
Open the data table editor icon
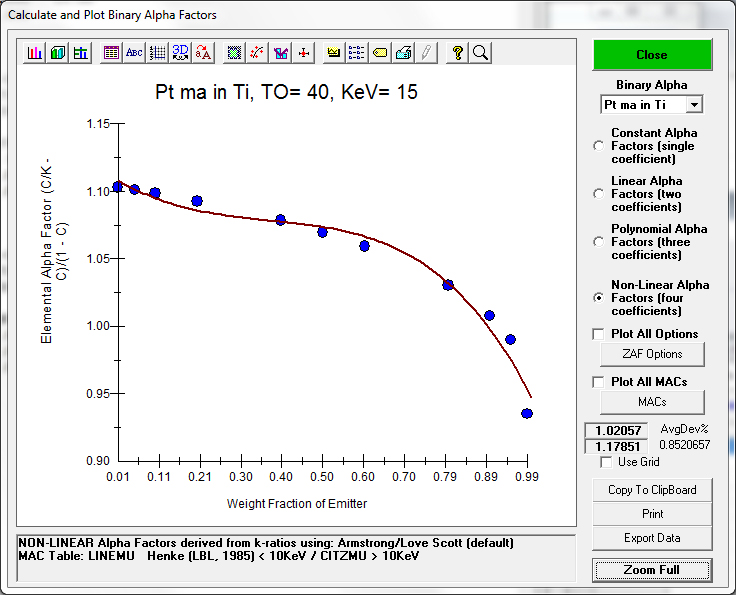(x=111, y=53)
